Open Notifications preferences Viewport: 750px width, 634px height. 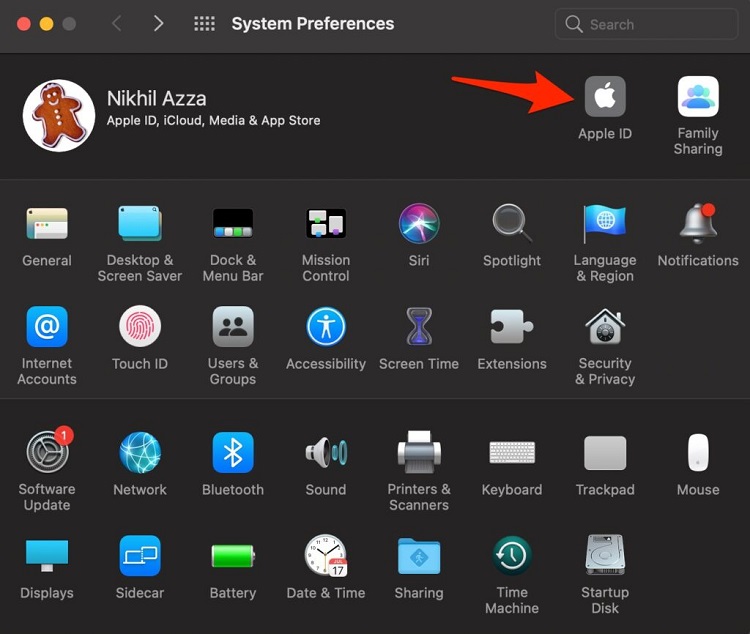(697, 224)
